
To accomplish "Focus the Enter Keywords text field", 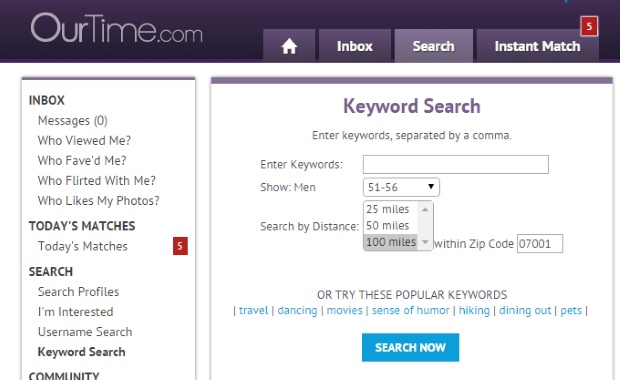I will (456, 164).
